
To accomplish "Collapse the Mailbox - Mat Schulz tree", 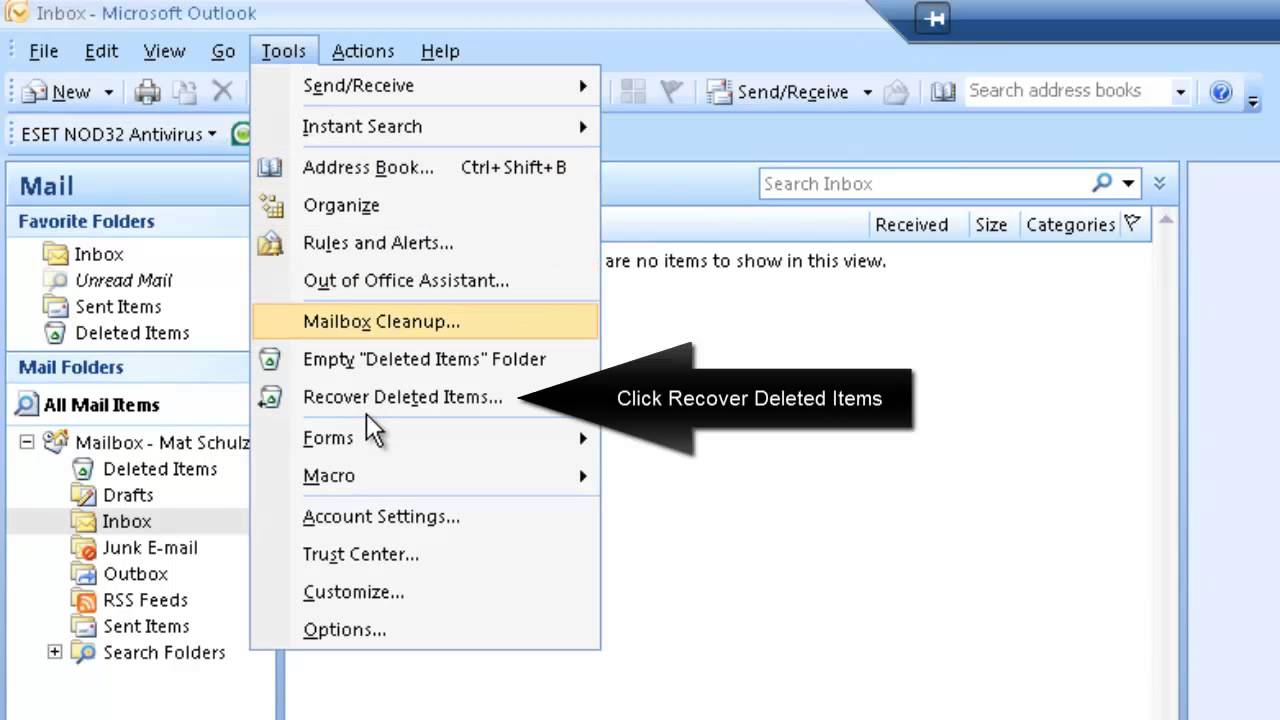I will (x=27, y=442).
